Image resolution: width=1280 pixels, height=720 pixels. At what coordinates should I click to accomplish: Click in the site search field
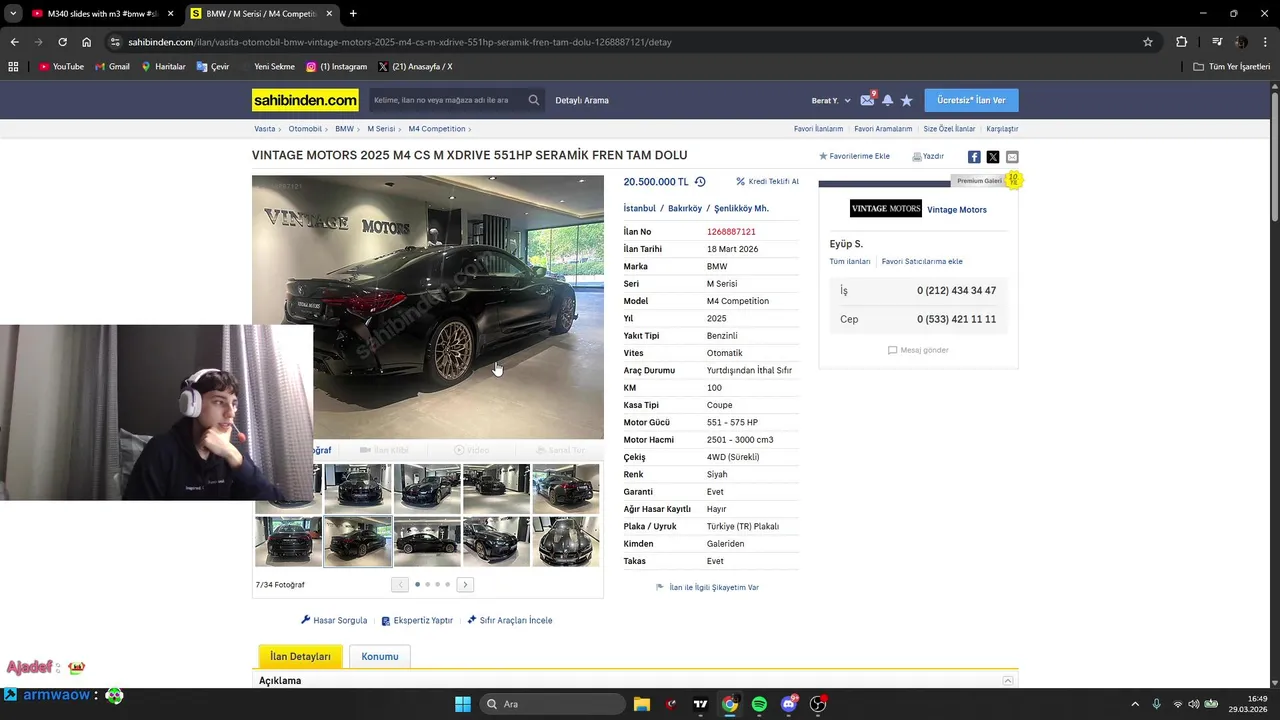click(x=446, y=100)
